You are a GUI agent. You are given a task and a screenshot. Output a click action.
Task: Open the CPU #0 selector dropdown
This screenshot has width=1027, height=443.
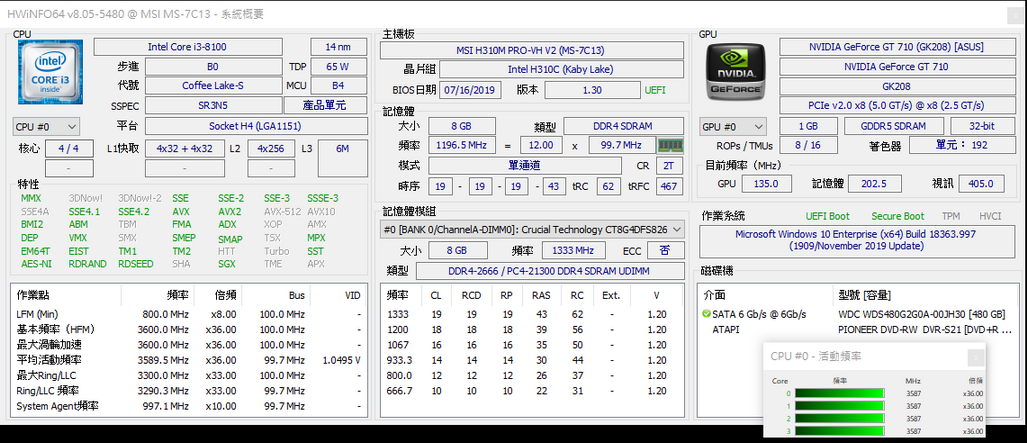pos(46,126)
